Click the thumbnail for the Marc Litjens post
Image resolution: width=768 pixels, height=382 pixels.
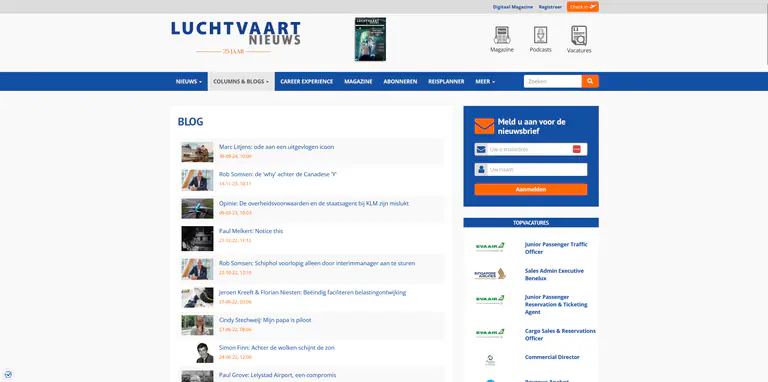(197, 152)
